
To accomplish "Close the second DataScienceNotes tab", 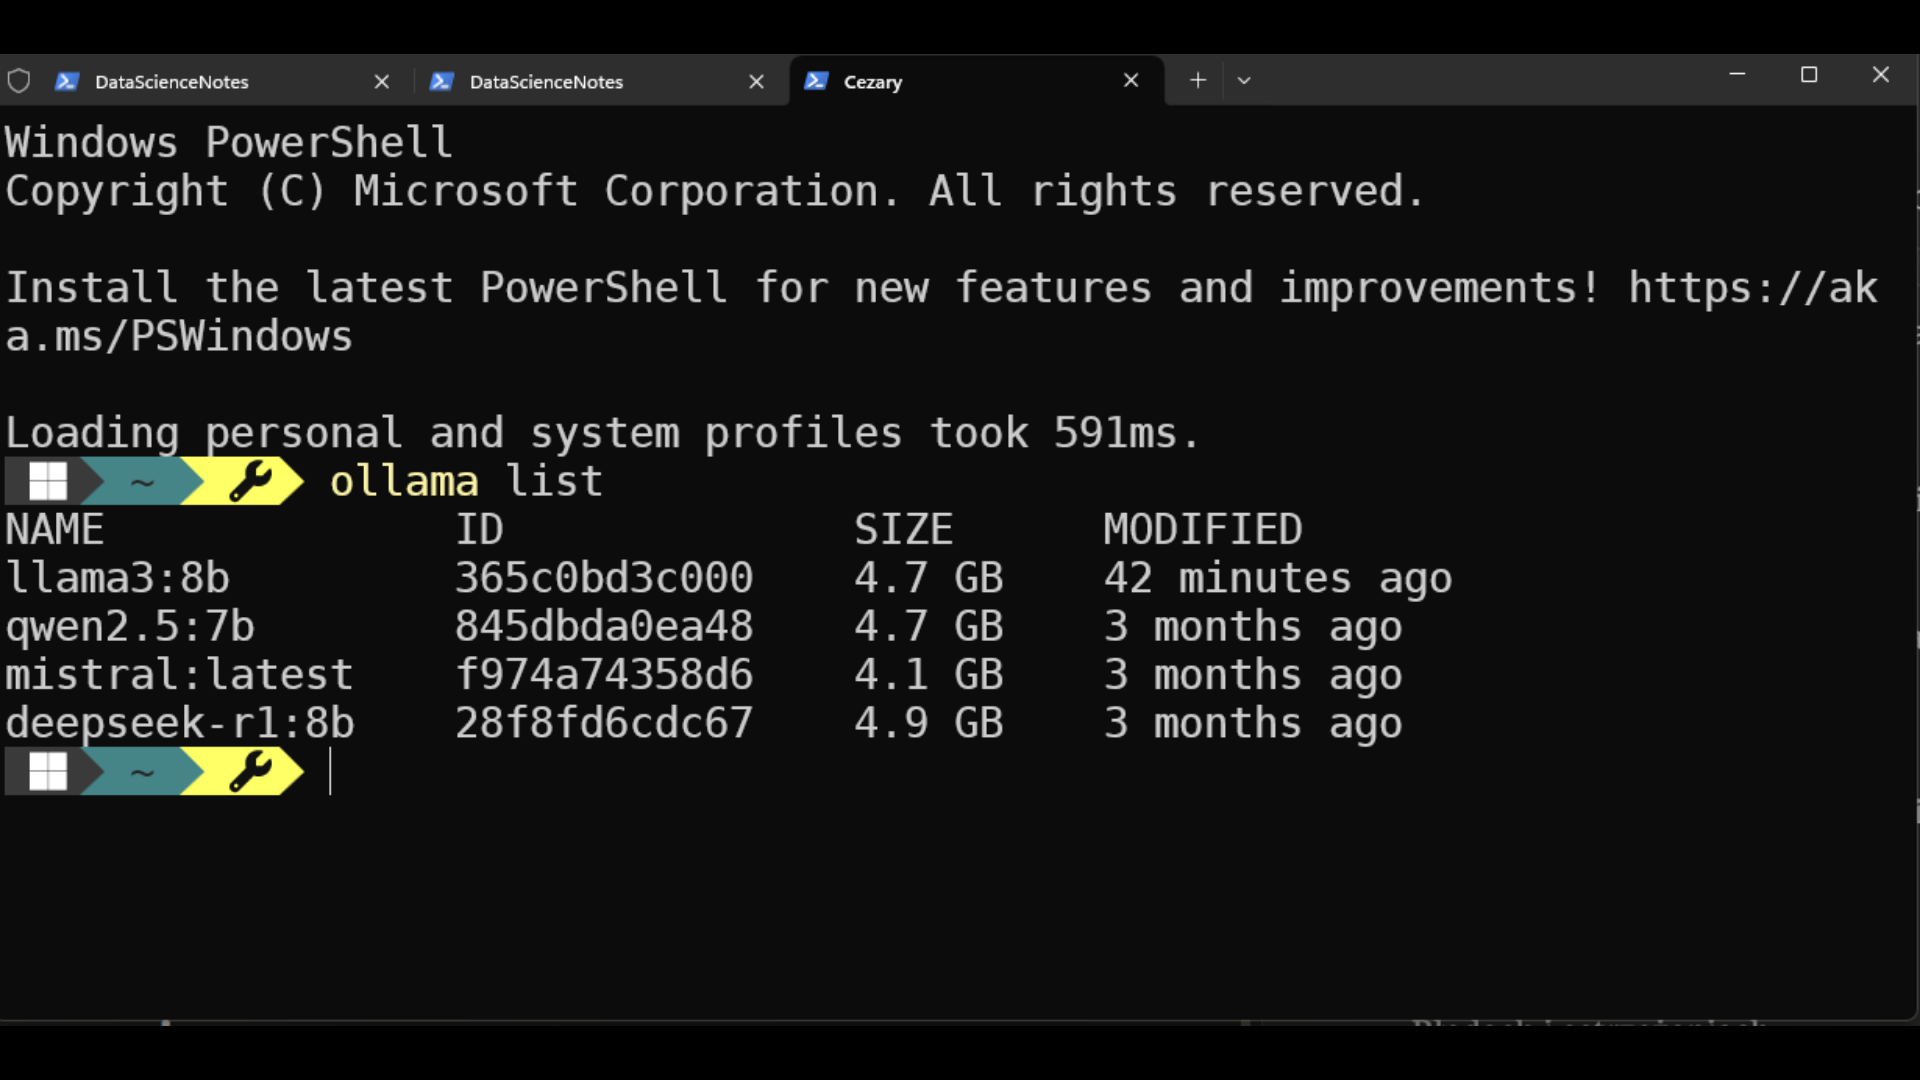I will (757, 81).
